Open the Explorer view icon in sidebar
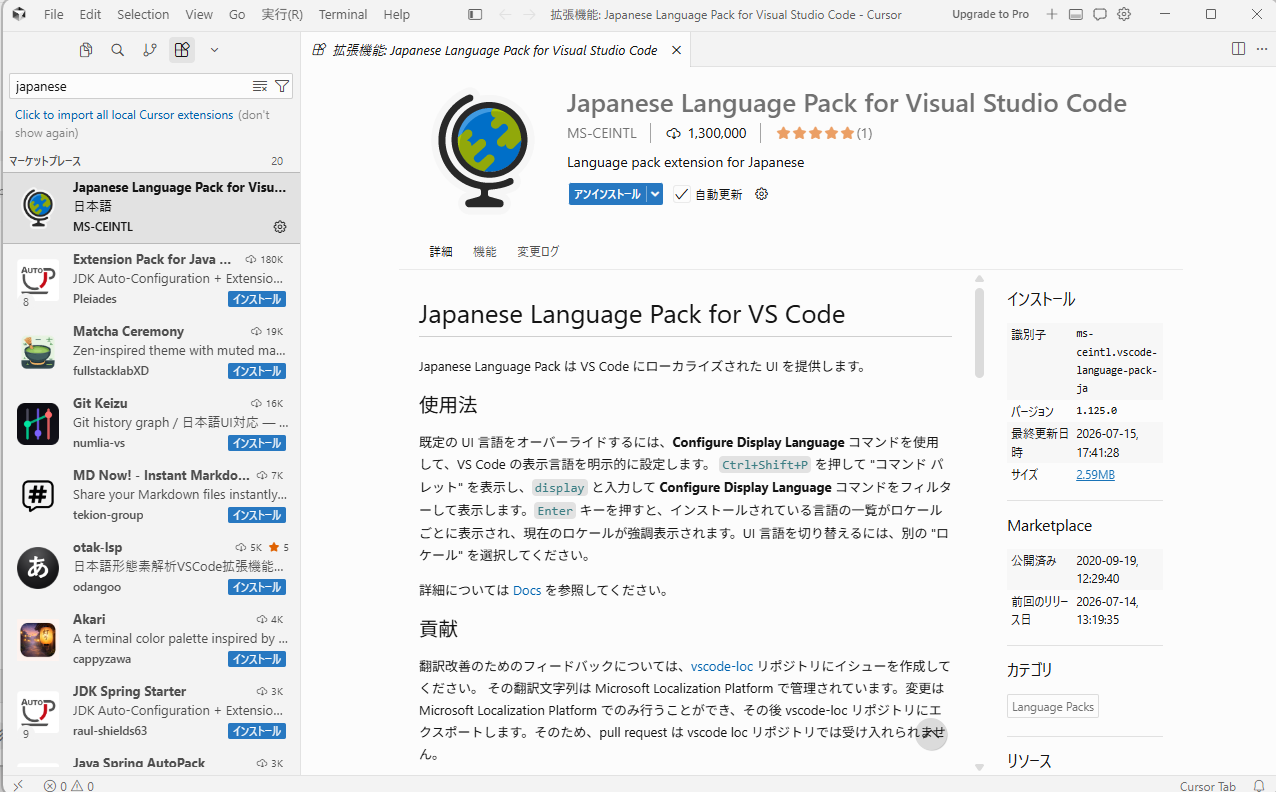1276x792 pixels. click(86, 50)
